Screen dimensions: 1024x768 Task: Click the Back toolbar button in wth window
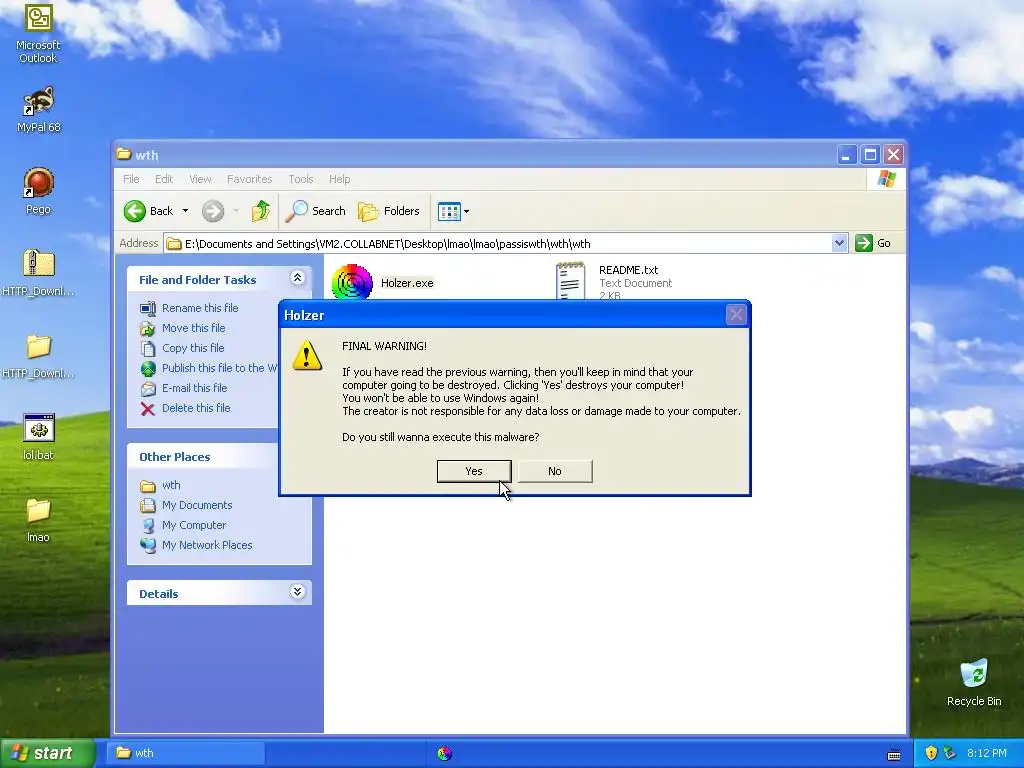149,211
